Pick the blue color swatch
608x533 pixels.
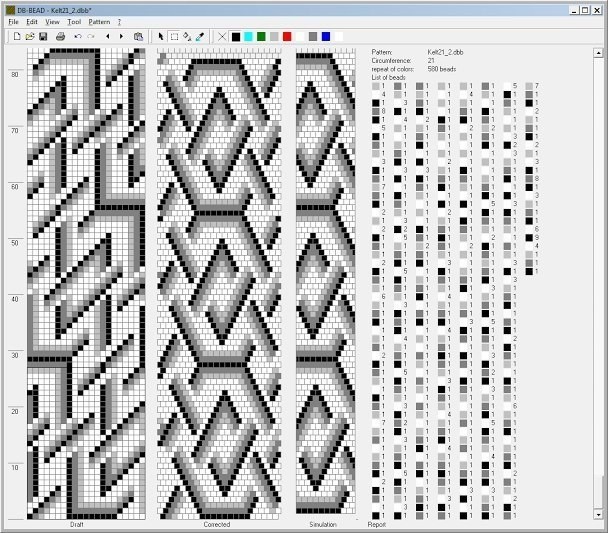[326, 36]
